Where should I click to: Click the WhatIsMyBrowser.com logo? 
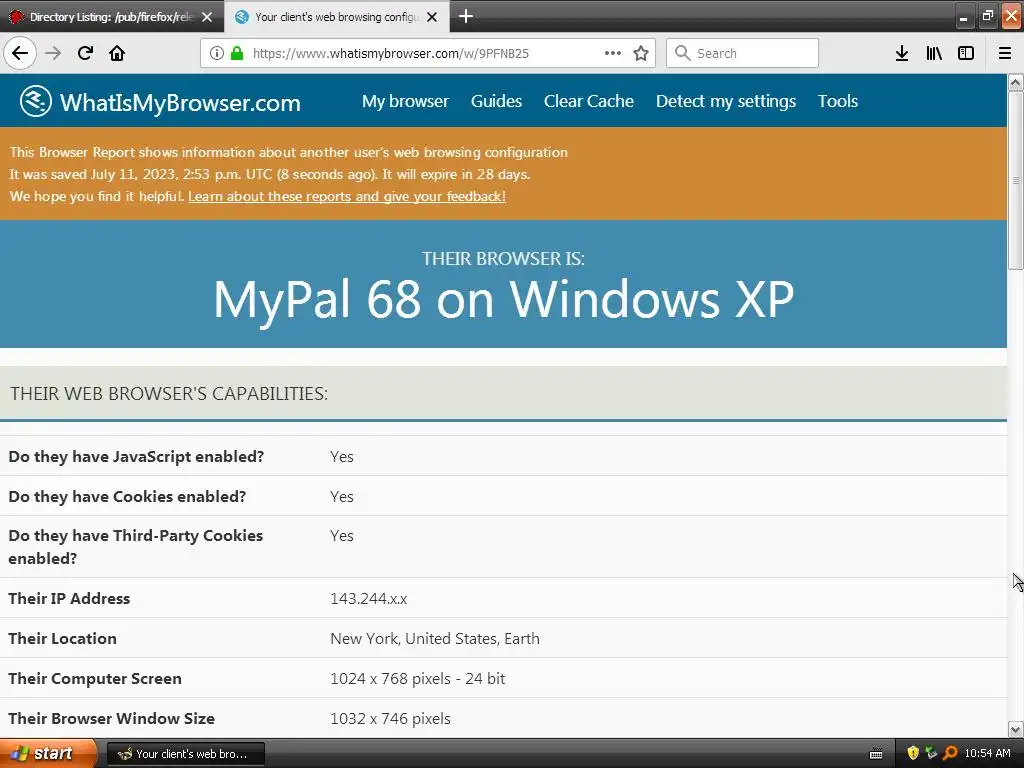[x=160, y=101]
